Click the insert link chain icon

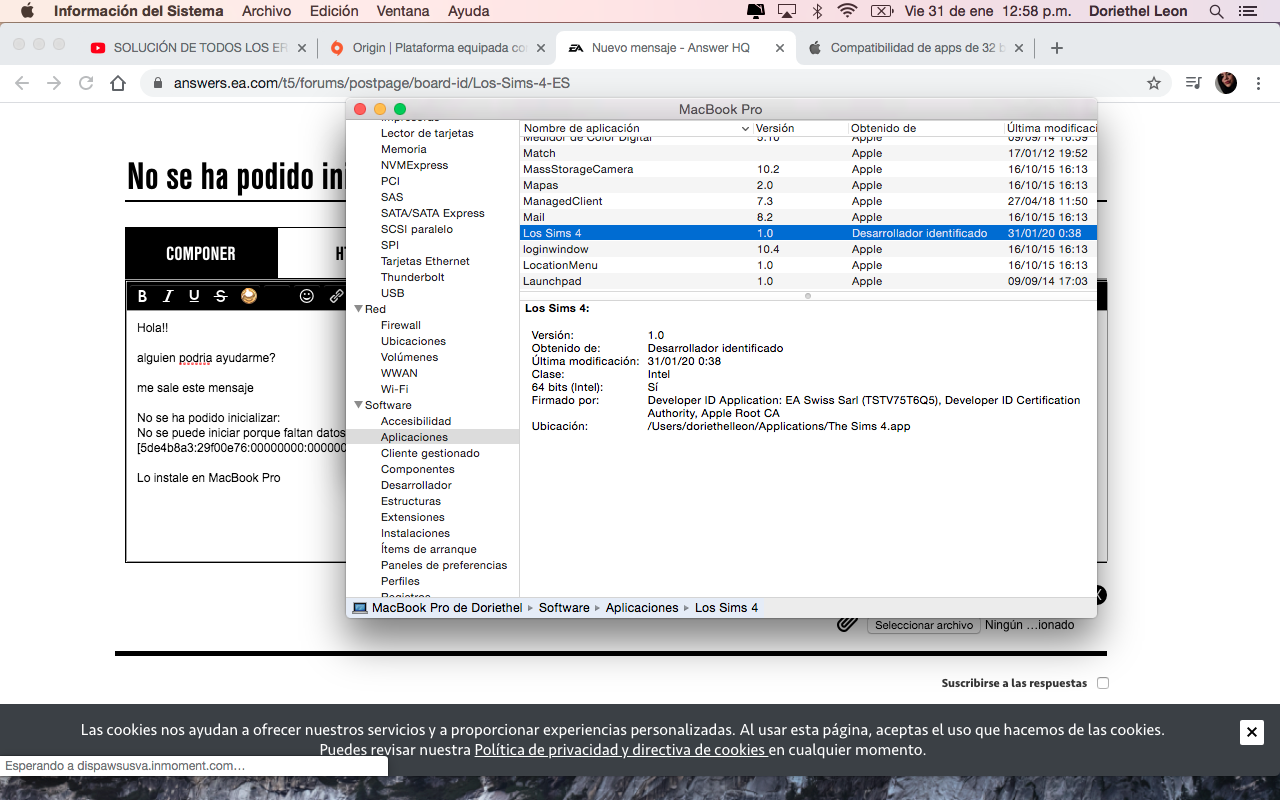(x=337, y=296)
